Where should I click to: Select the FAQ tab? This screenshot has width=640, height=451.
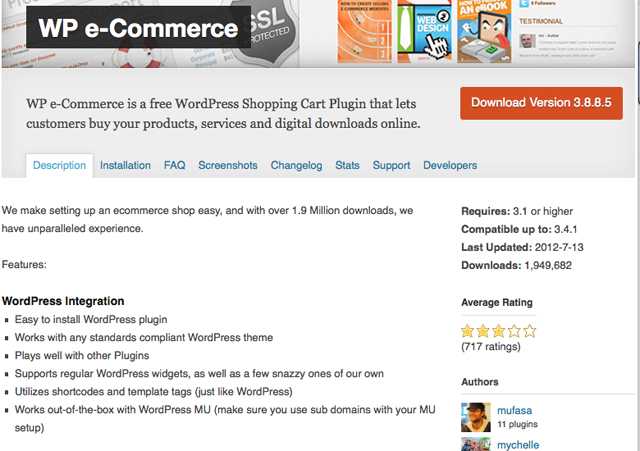coord(174,165)
